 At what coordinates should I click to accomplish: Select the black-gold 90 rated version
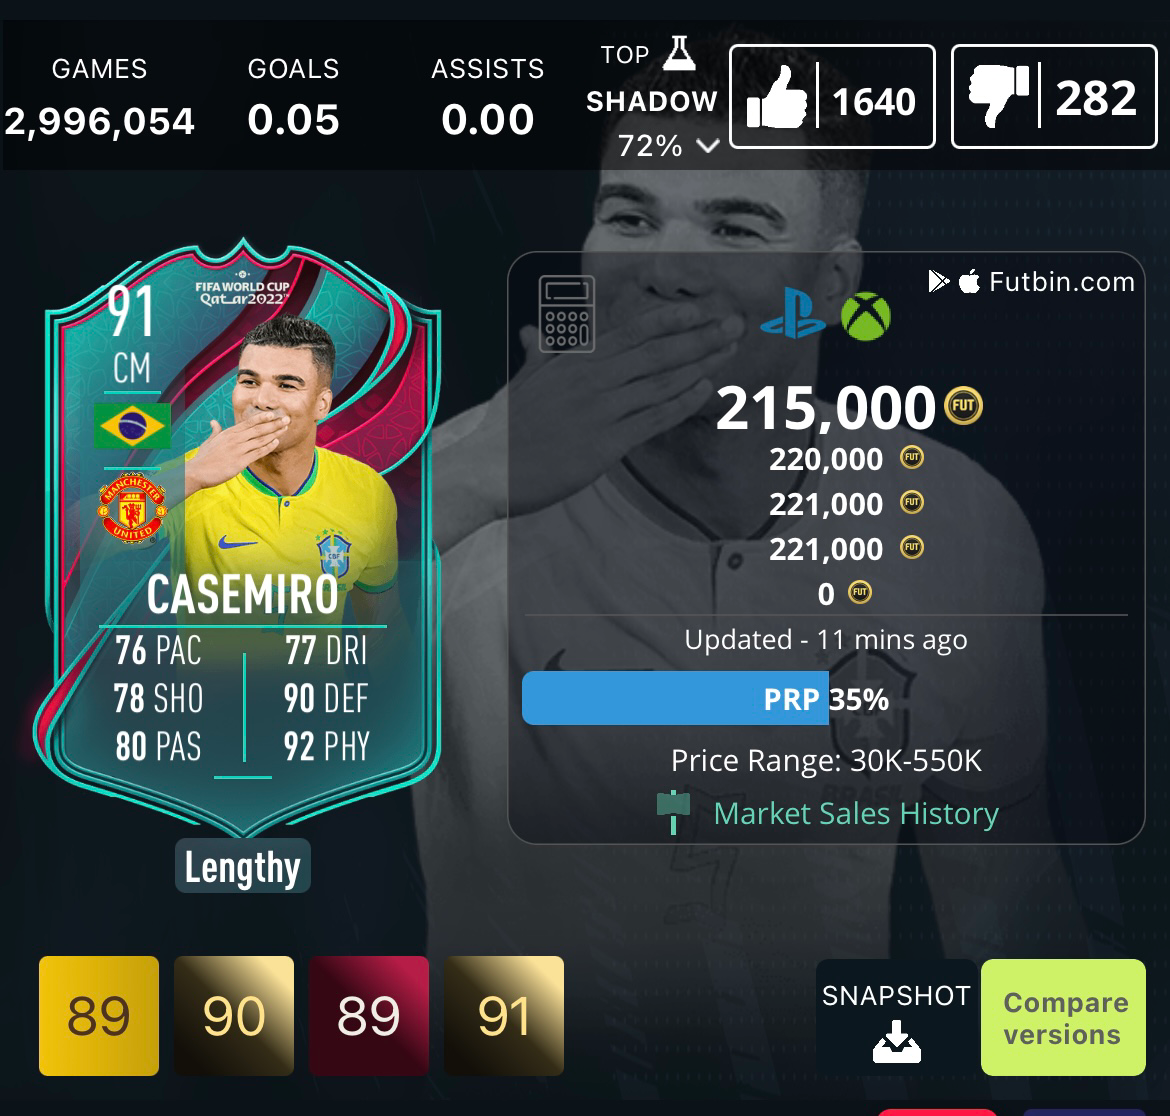click(x=234, y=1016)
